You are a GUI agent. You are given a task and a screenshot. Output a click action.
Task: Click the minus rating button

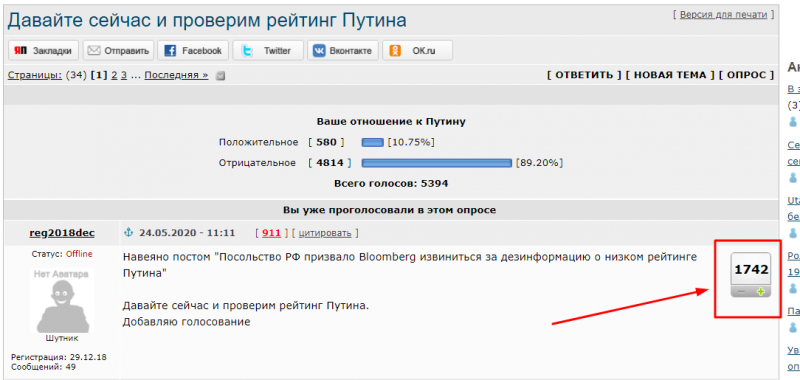(x=741, y=292)
